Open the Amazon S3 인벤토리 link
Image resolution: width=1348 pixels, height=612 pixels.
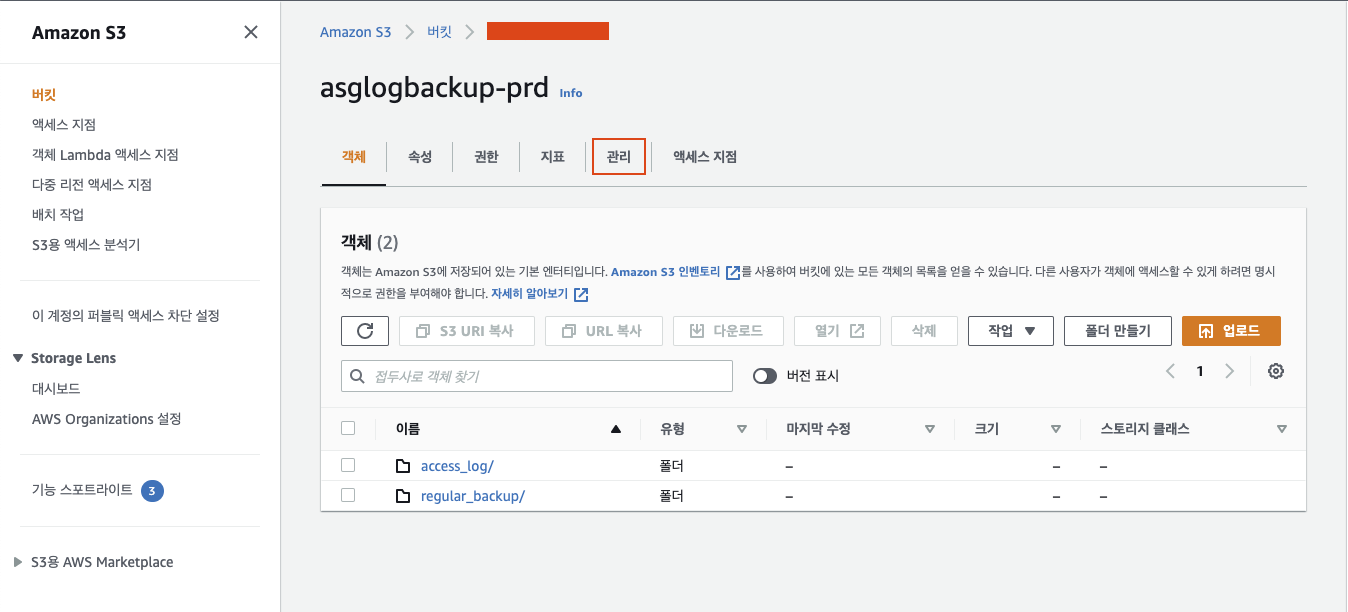[x=667, y=272]
